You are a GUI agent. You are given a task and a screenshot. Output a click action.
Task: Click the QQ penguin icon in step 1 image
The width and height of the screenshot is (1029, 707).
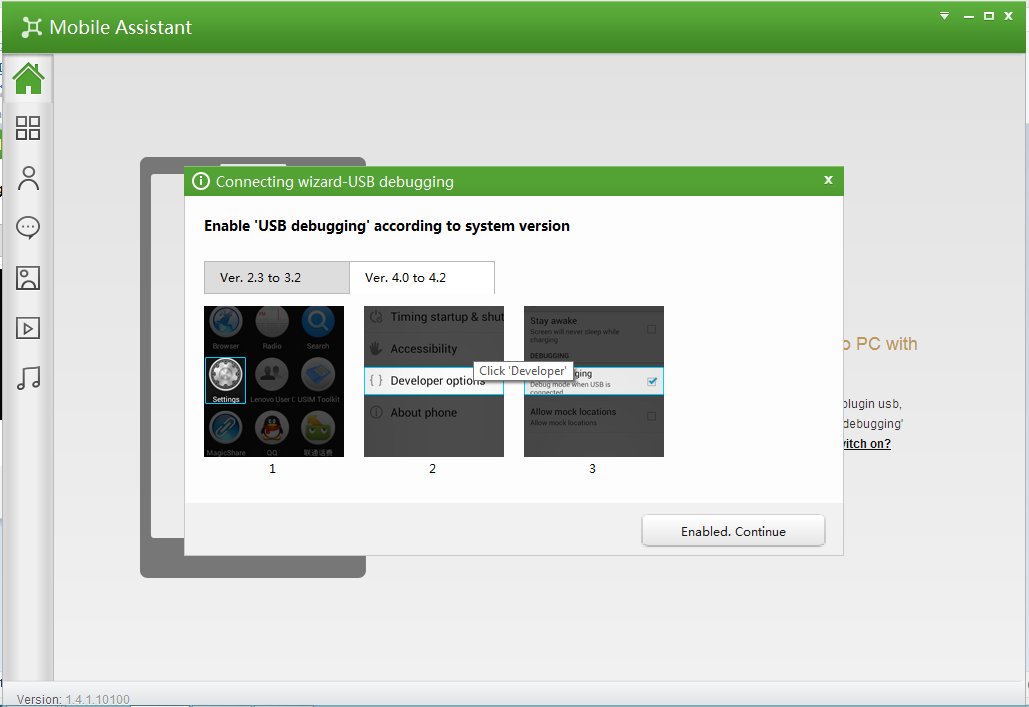pyautogui.click(x=272, y=429)
